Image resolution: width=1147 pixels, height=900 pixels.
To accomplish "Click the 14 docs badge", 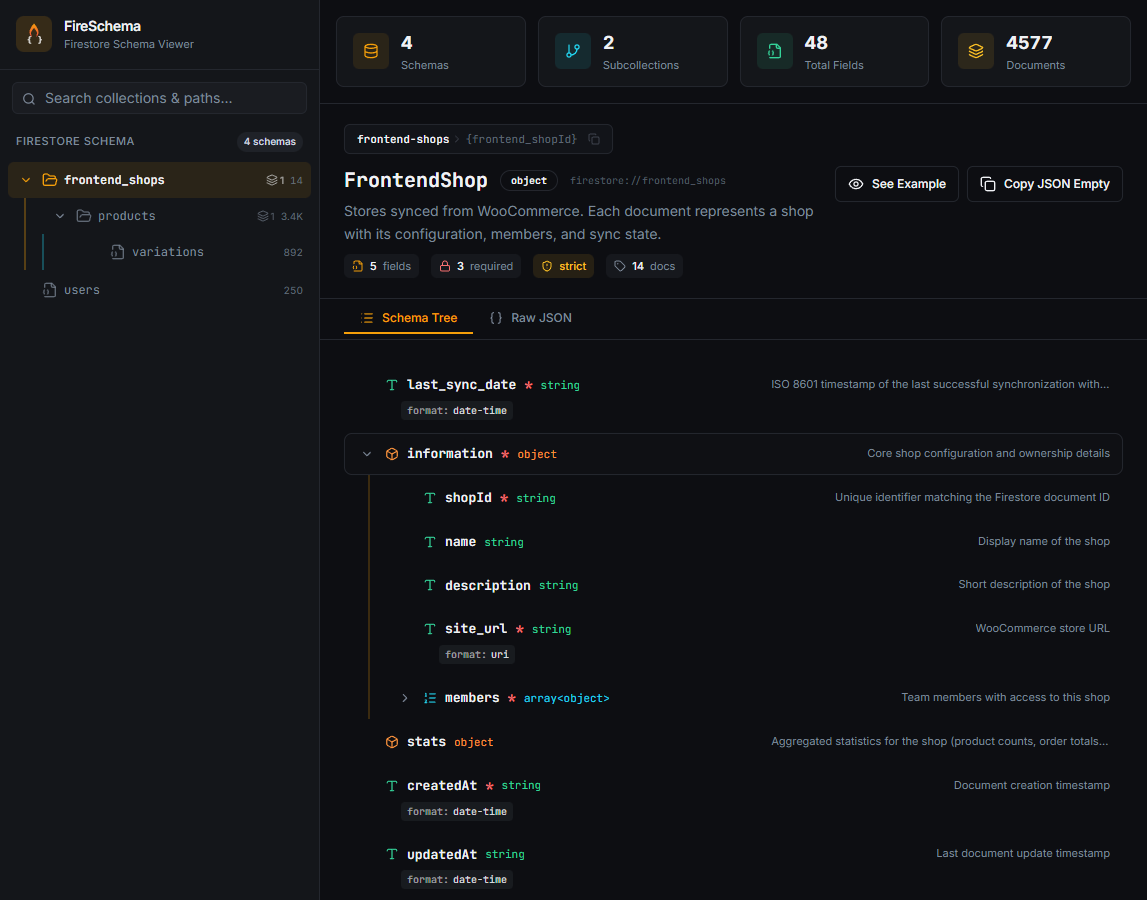I will pos(644,265).
